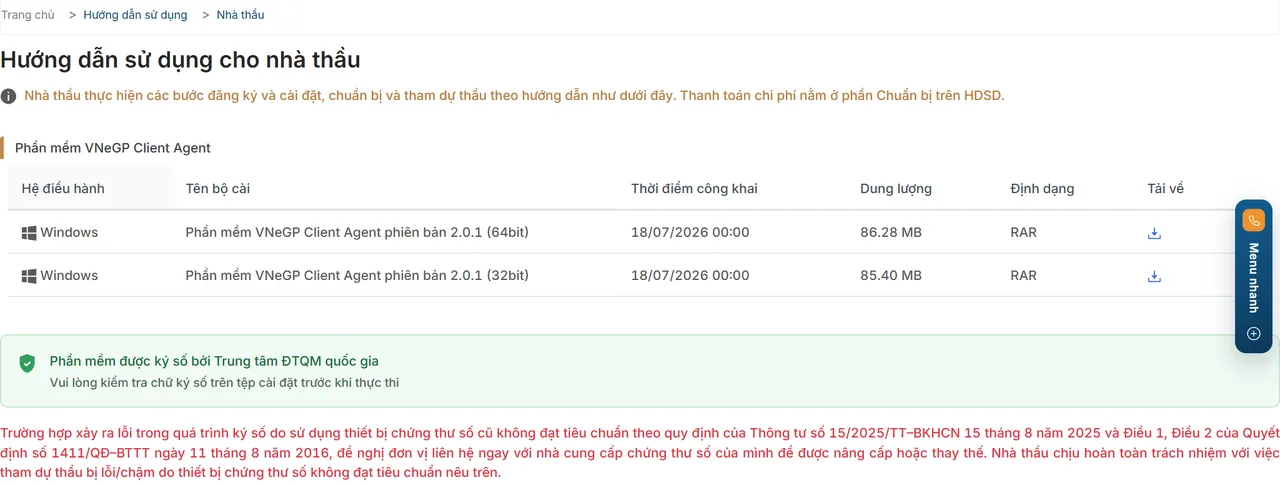The width and height of the screenshot is (1280, 485).
Task: Click the 86.28 MB size cell
Action: pyautogui.click(x=890, y=233)
